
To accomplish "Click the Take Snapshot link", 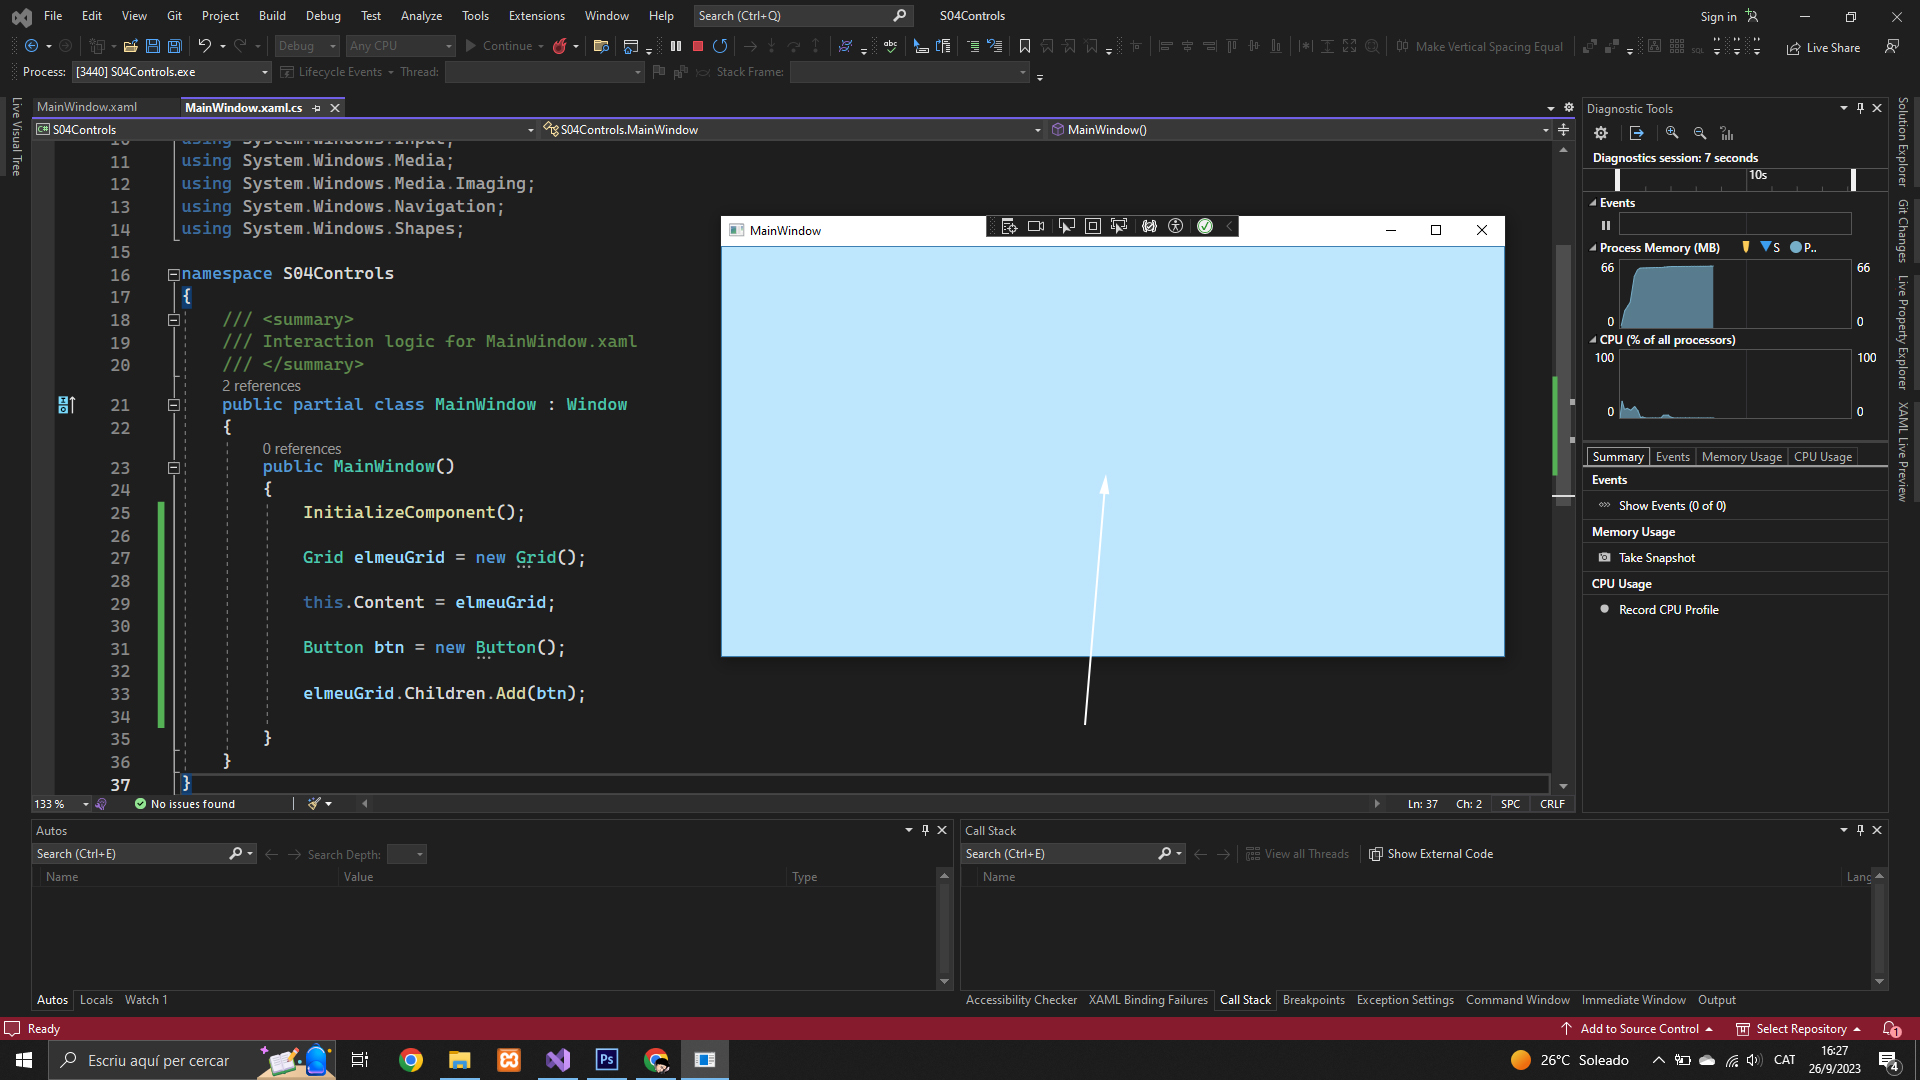I will pos(1656,558).
